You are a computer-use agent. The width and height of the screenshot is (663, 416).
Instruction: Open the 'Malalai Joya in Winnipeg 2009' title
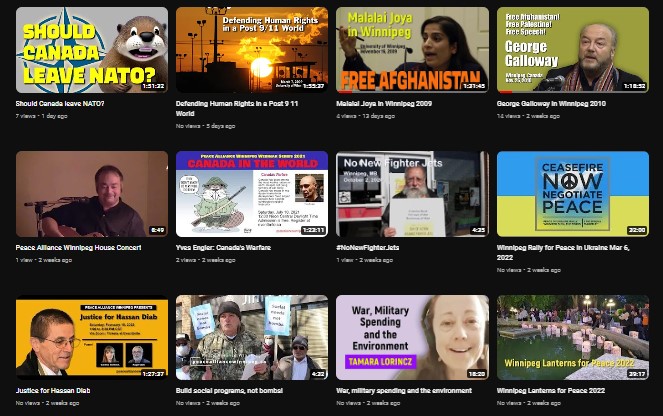pyautogui.click(x=384, y=103)
